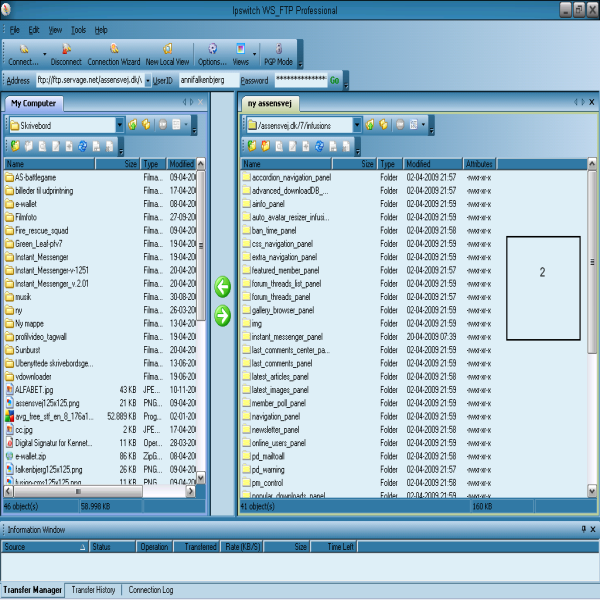
Task: Expand view mode arrow in My Computer pane
Action: coord(186,125)
